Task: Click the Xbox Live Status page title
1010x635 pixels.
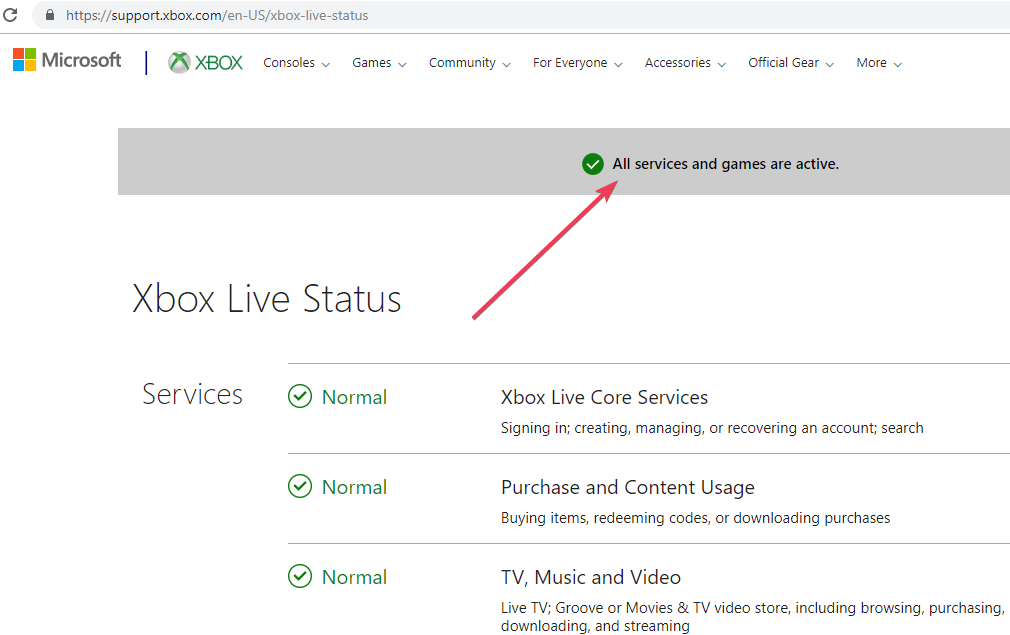Action: pos(267,299)
